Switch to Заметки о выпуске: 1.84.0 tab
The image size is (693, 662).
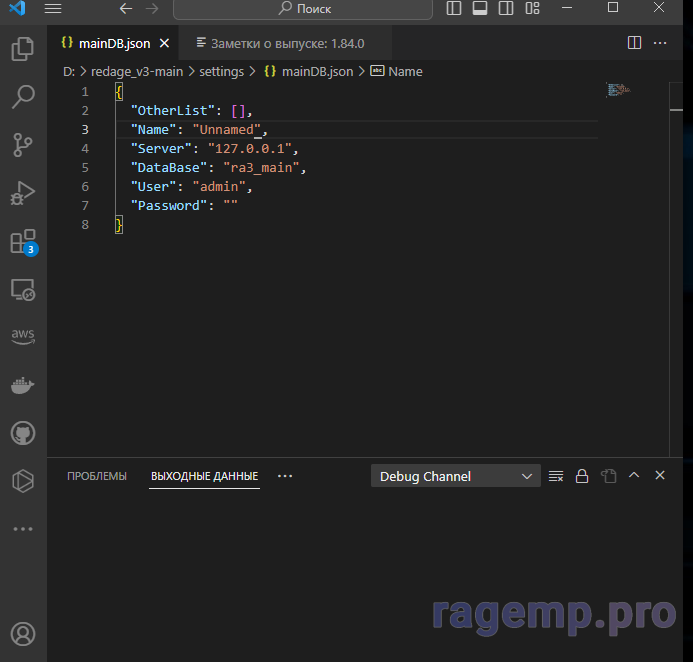(x=279, y=44)
